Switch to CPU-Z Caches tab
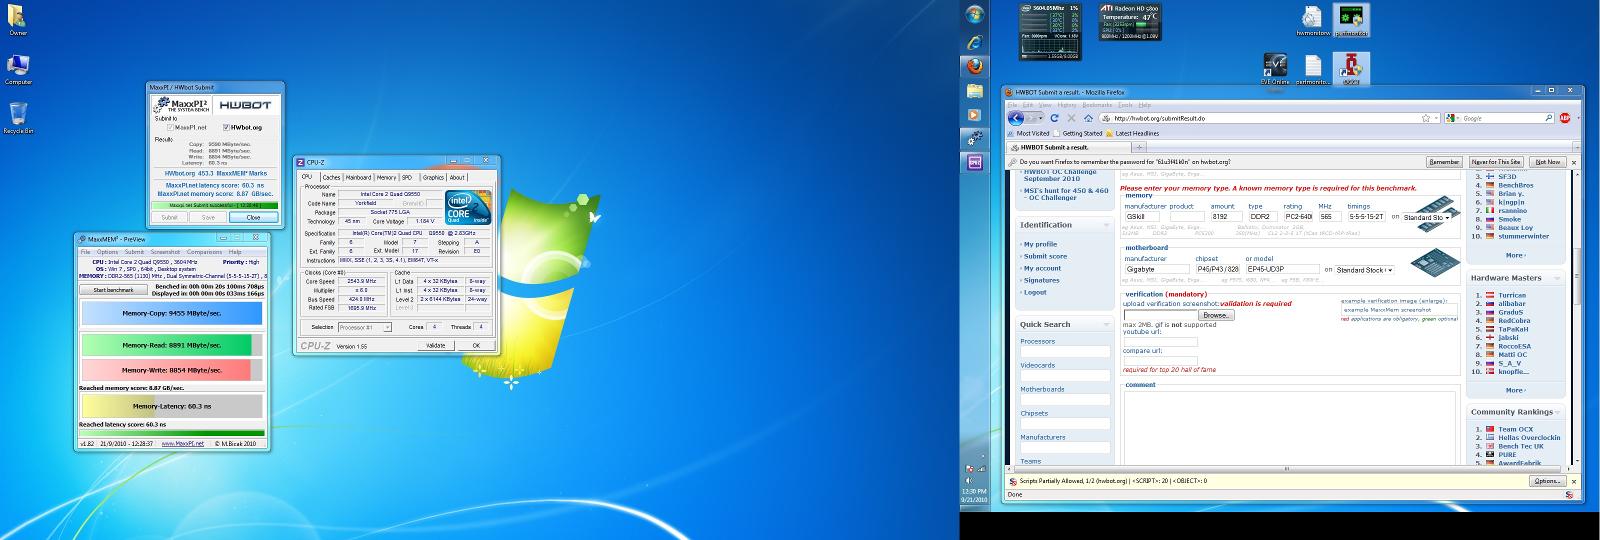The height and width of the screenshot is (540, 1600). click(331, 177)
